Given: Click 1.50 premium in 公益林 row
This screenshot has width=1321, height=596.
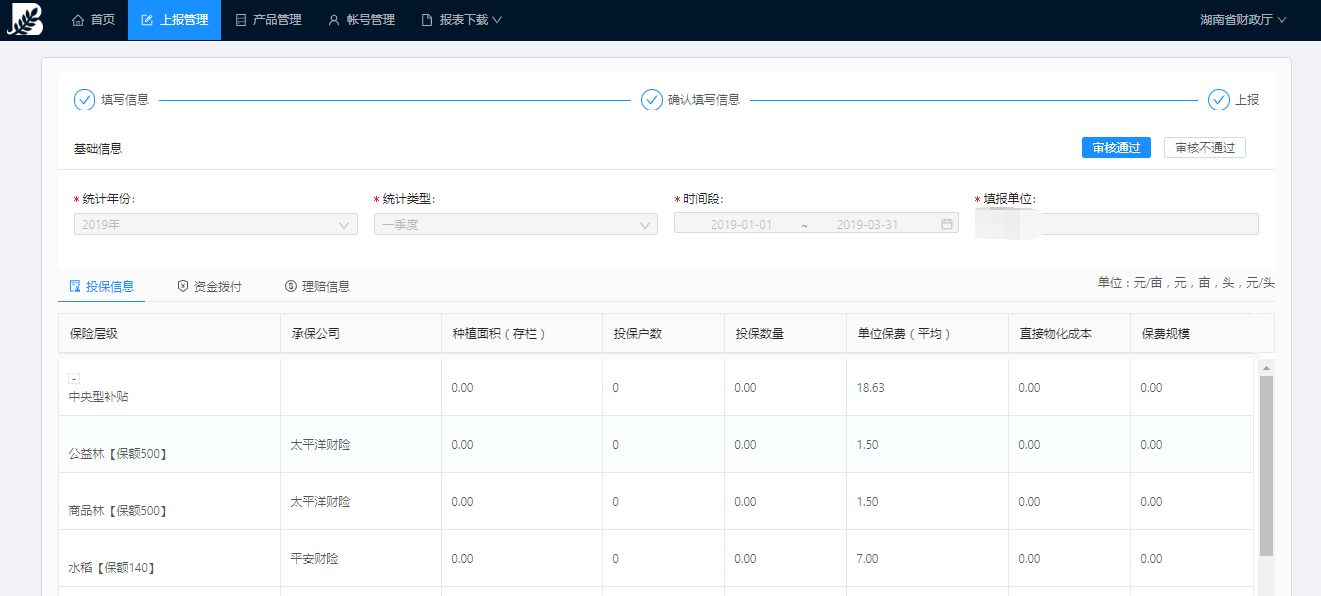Looking at the screenshot, I should tap(867, 444).
